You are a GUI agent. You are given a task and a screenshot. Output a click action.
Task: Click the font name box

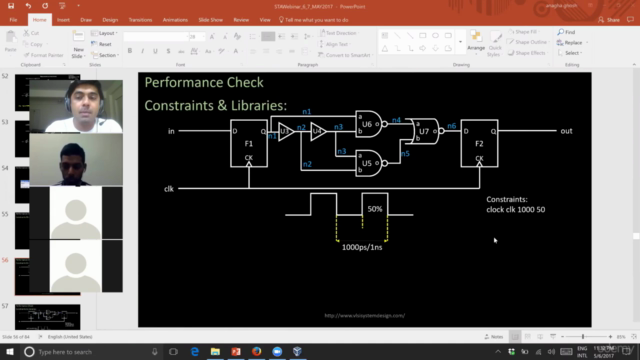click(155, 37)
